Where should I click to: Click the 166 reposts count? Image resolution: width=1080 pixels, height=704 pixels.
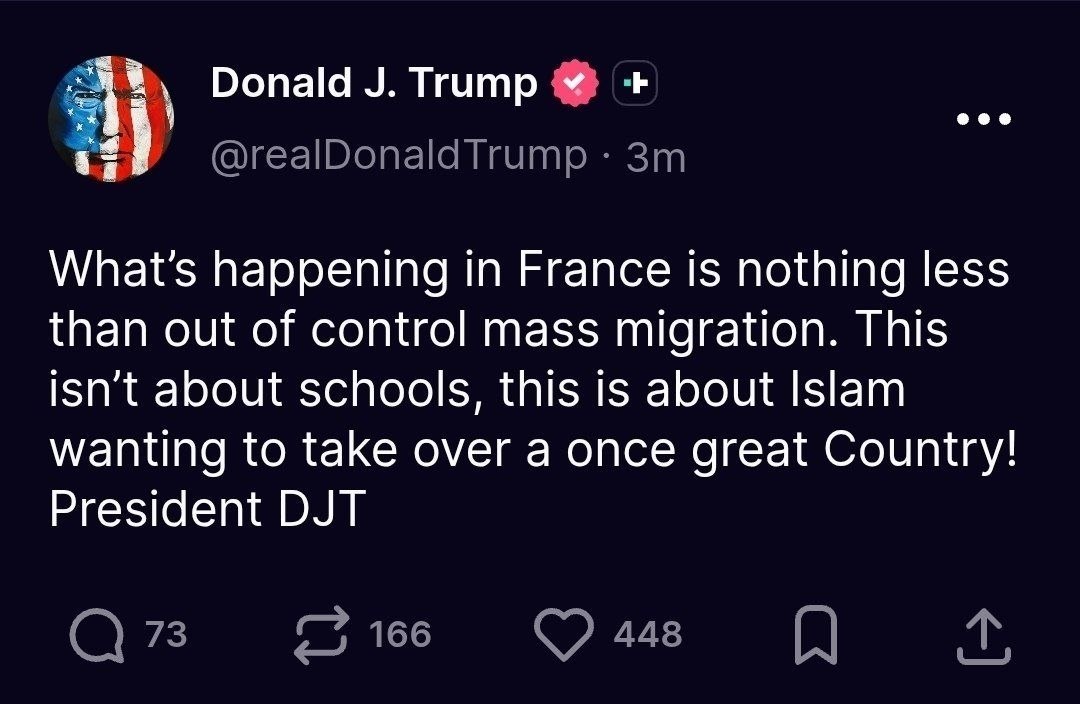pos(401,634)
